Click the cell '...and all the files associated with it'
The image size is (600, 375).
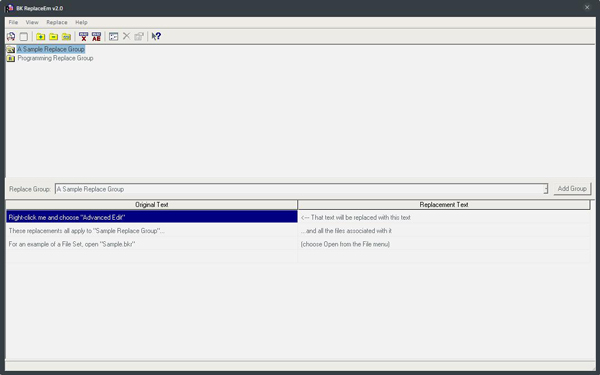(x=444, y=231)
